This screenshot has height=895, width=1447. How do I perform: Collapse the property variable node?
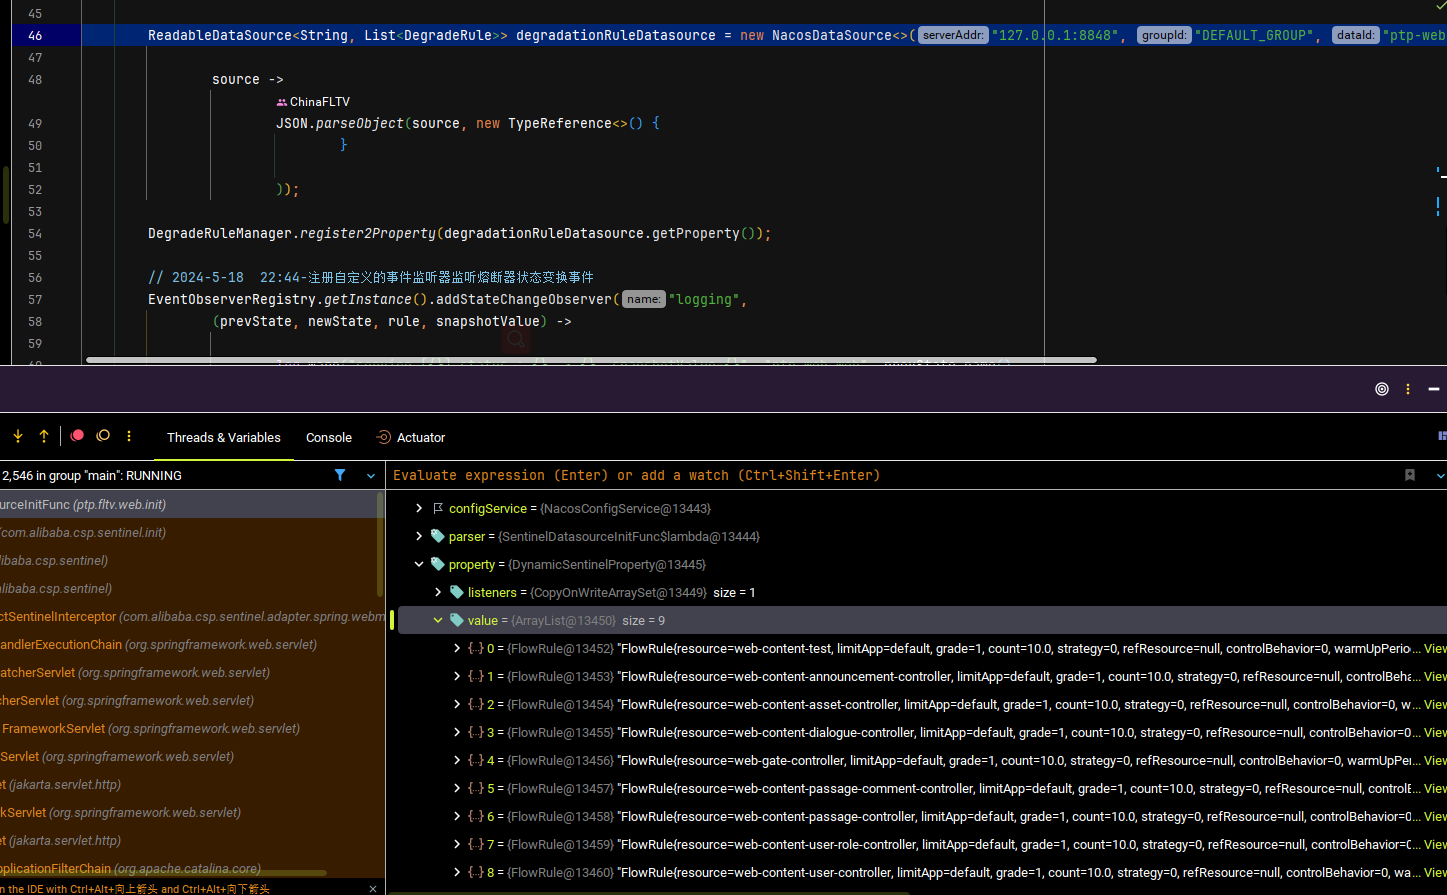[x=419, y=565]
